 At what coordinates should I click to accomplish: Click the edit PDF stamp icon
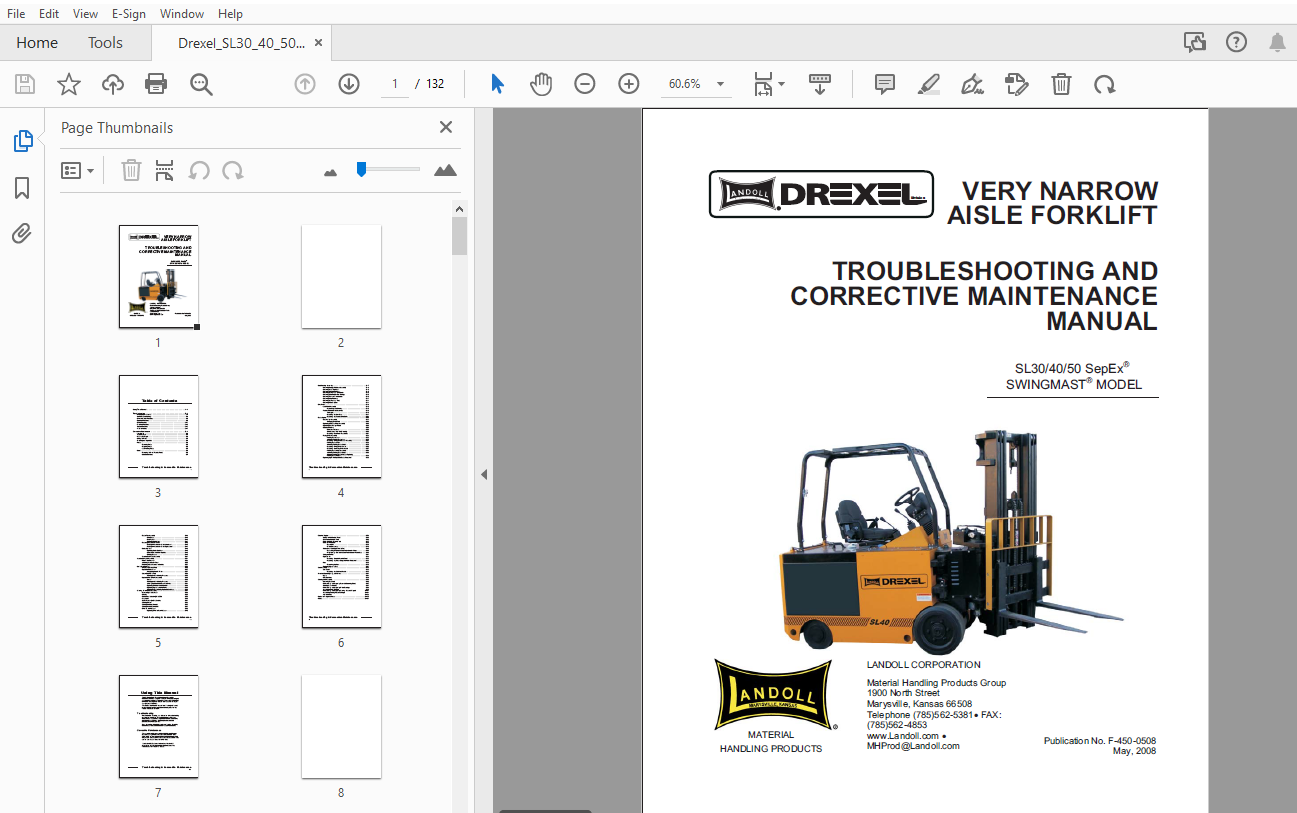[1016, 84]
